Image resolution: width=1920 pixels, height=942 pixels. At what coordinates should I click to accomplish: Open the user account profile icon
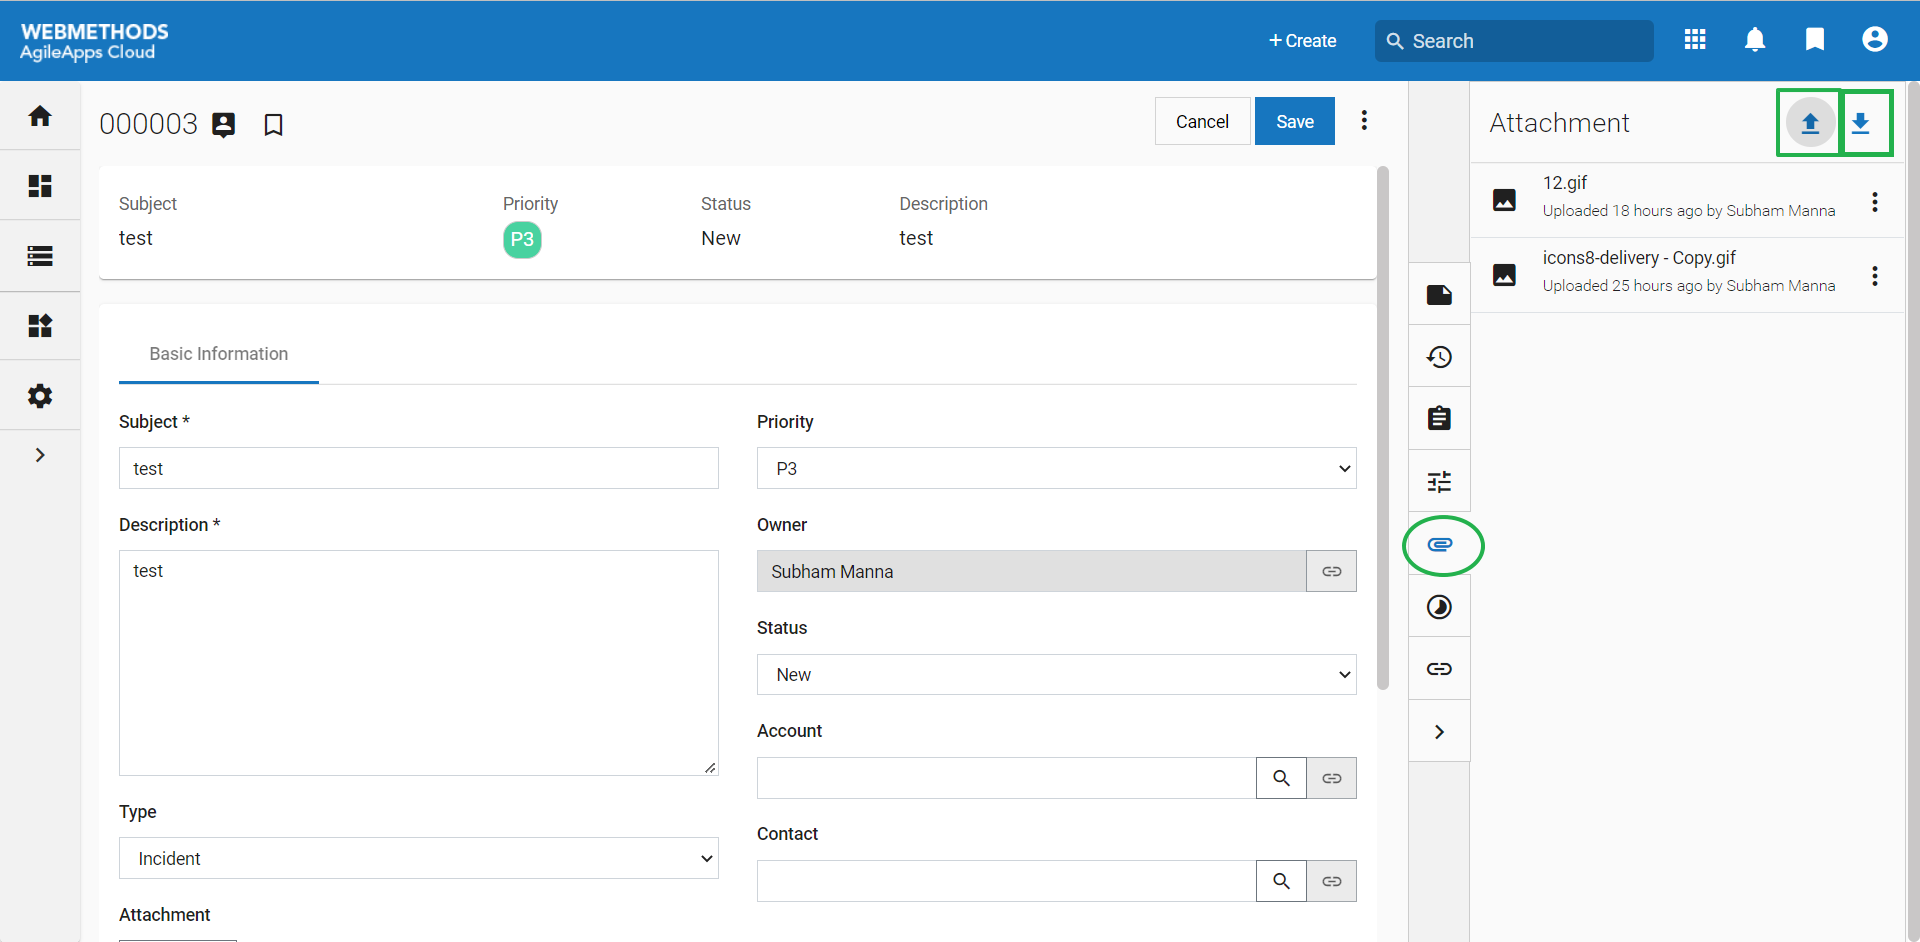(x=1875, y=40)
